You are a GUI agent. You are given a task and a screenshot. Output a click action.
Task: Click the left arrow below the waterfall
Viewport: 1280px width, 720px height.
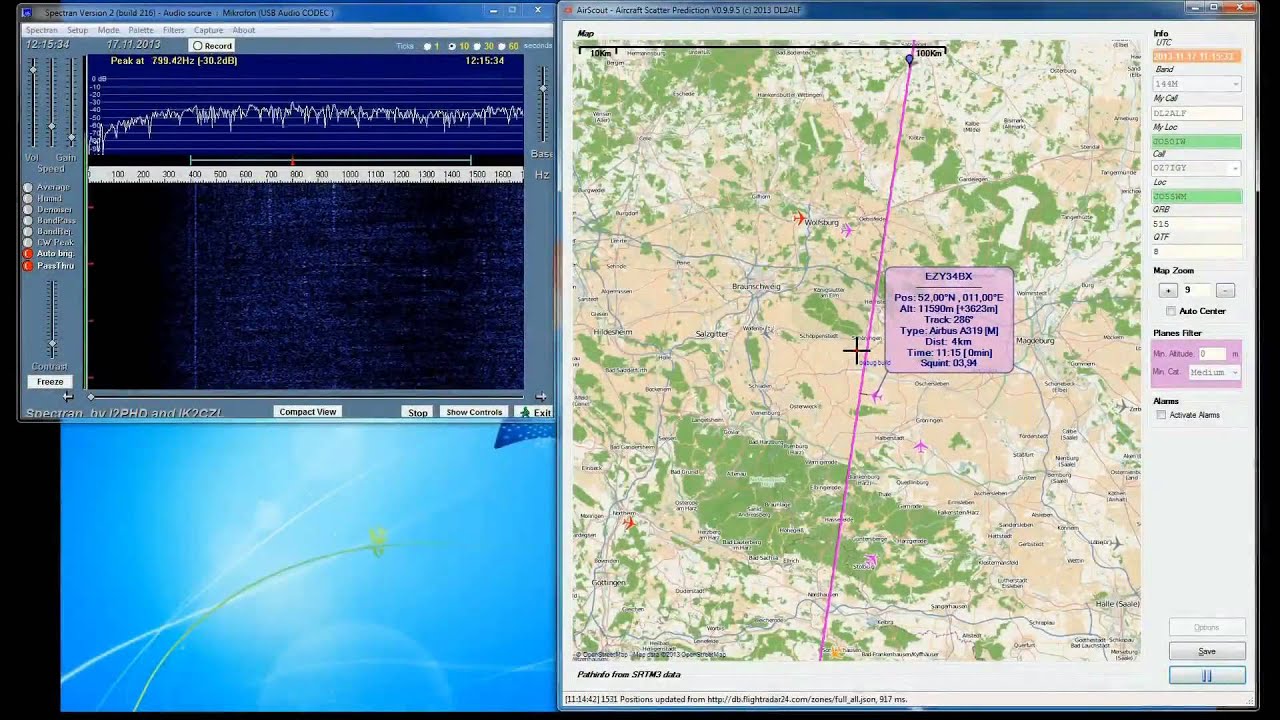[x=68, y=397]
